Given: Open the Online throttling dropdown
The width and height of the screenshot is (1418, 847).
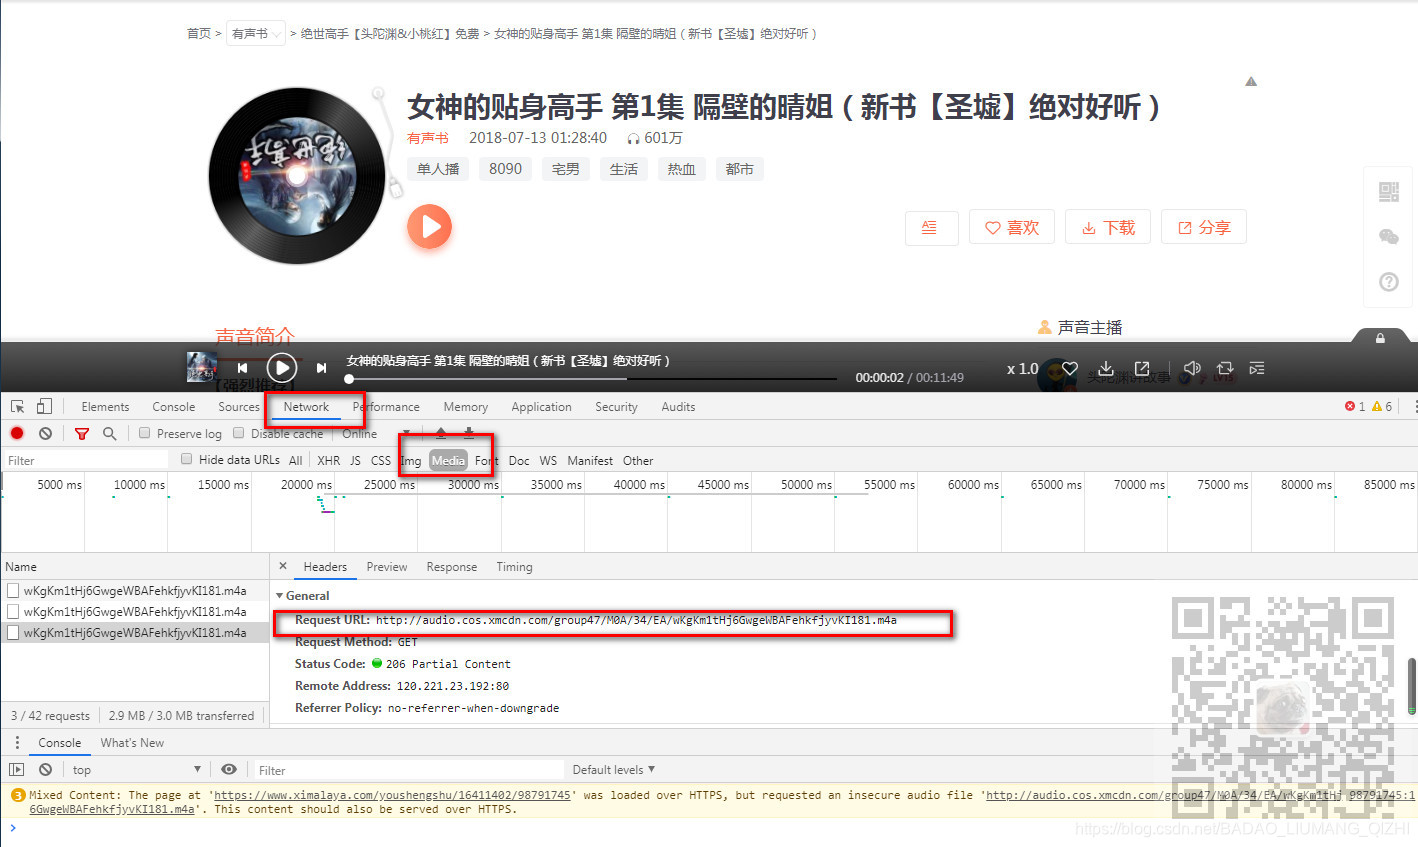Looking at the screenshot, I should click(x=376, y=433).
